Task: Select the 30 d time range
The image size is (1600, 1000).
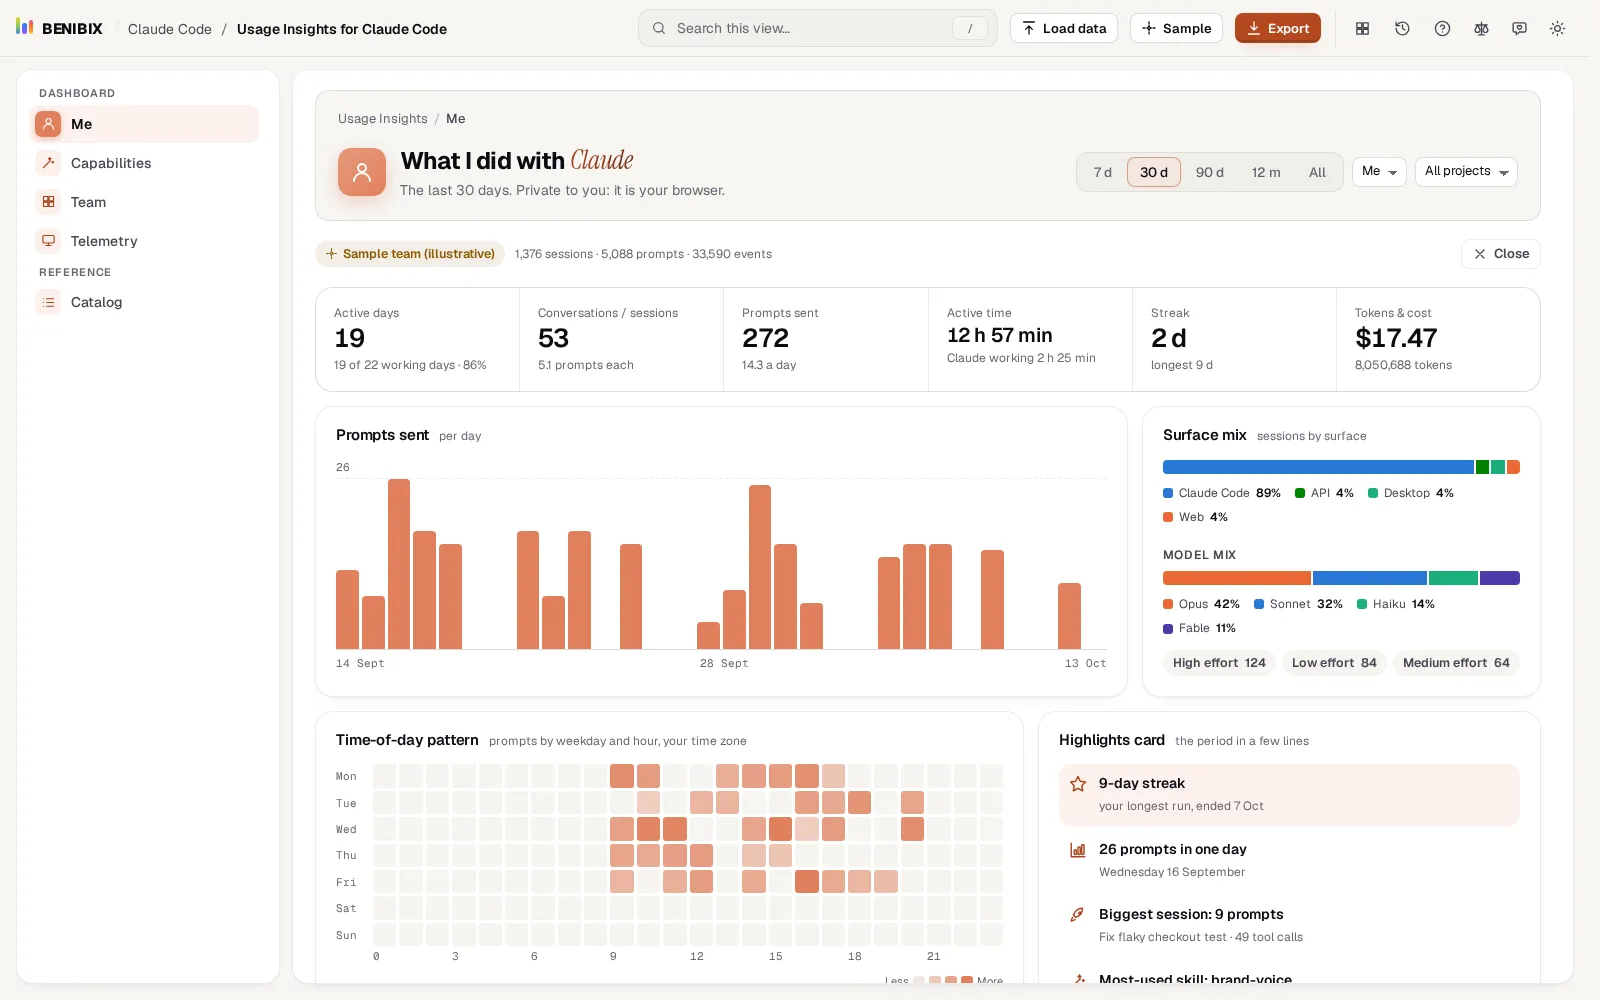Action: [x=1154, y=172]
